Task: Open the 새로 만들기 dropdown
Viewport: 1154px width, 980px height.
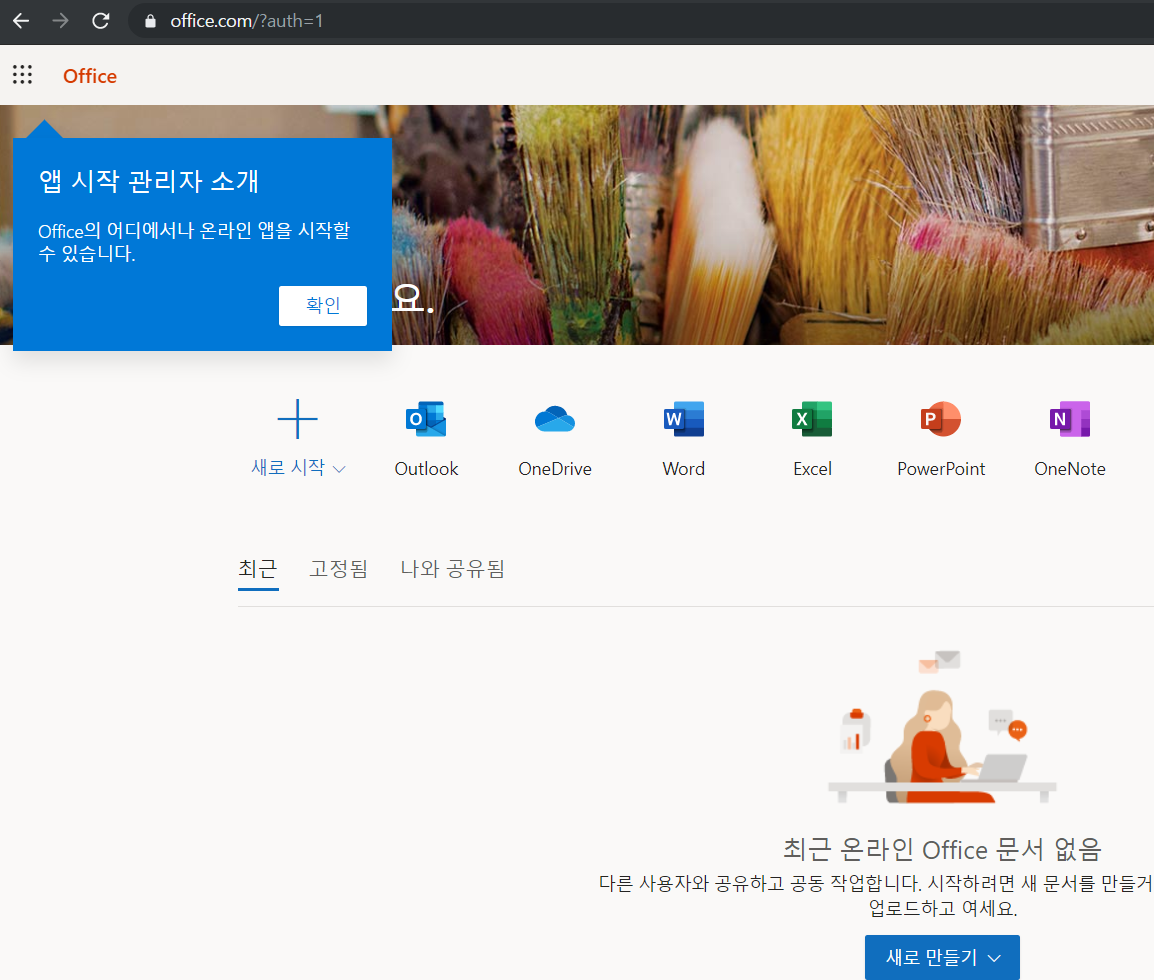Action: 941,957
